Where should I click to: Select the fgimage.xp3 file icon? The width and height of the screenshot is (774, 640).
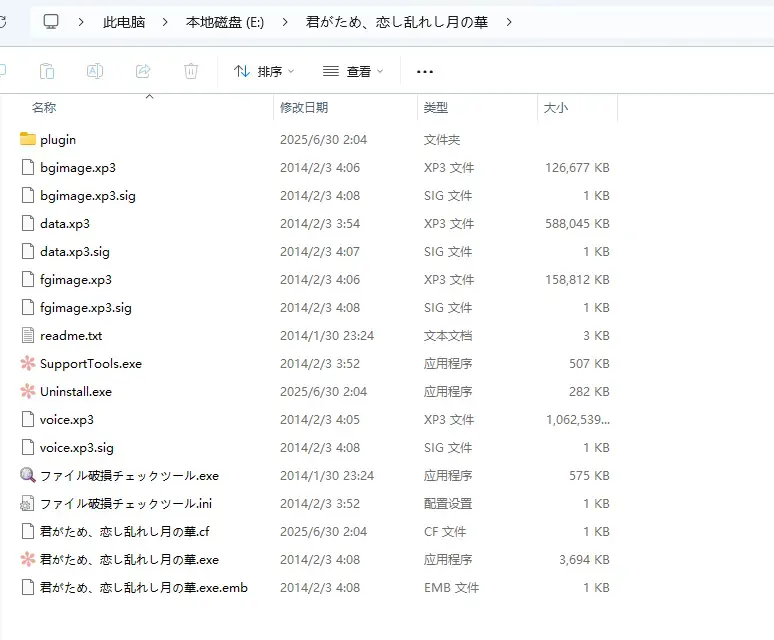coord(28,279)
